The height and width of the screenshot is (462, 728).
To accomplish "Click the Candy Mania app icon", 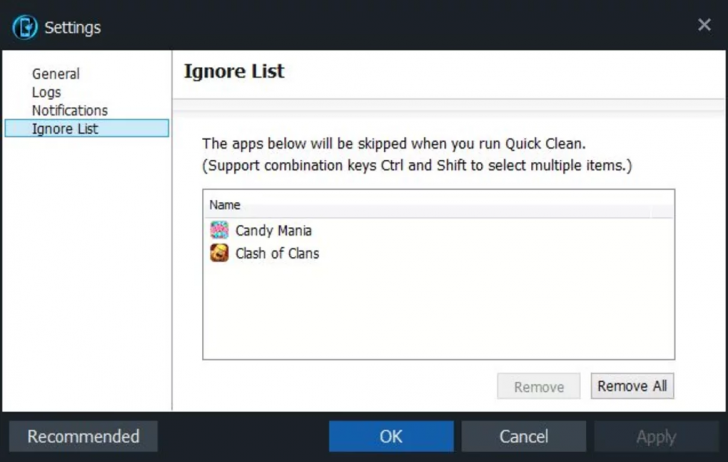I will click(219, 231).
